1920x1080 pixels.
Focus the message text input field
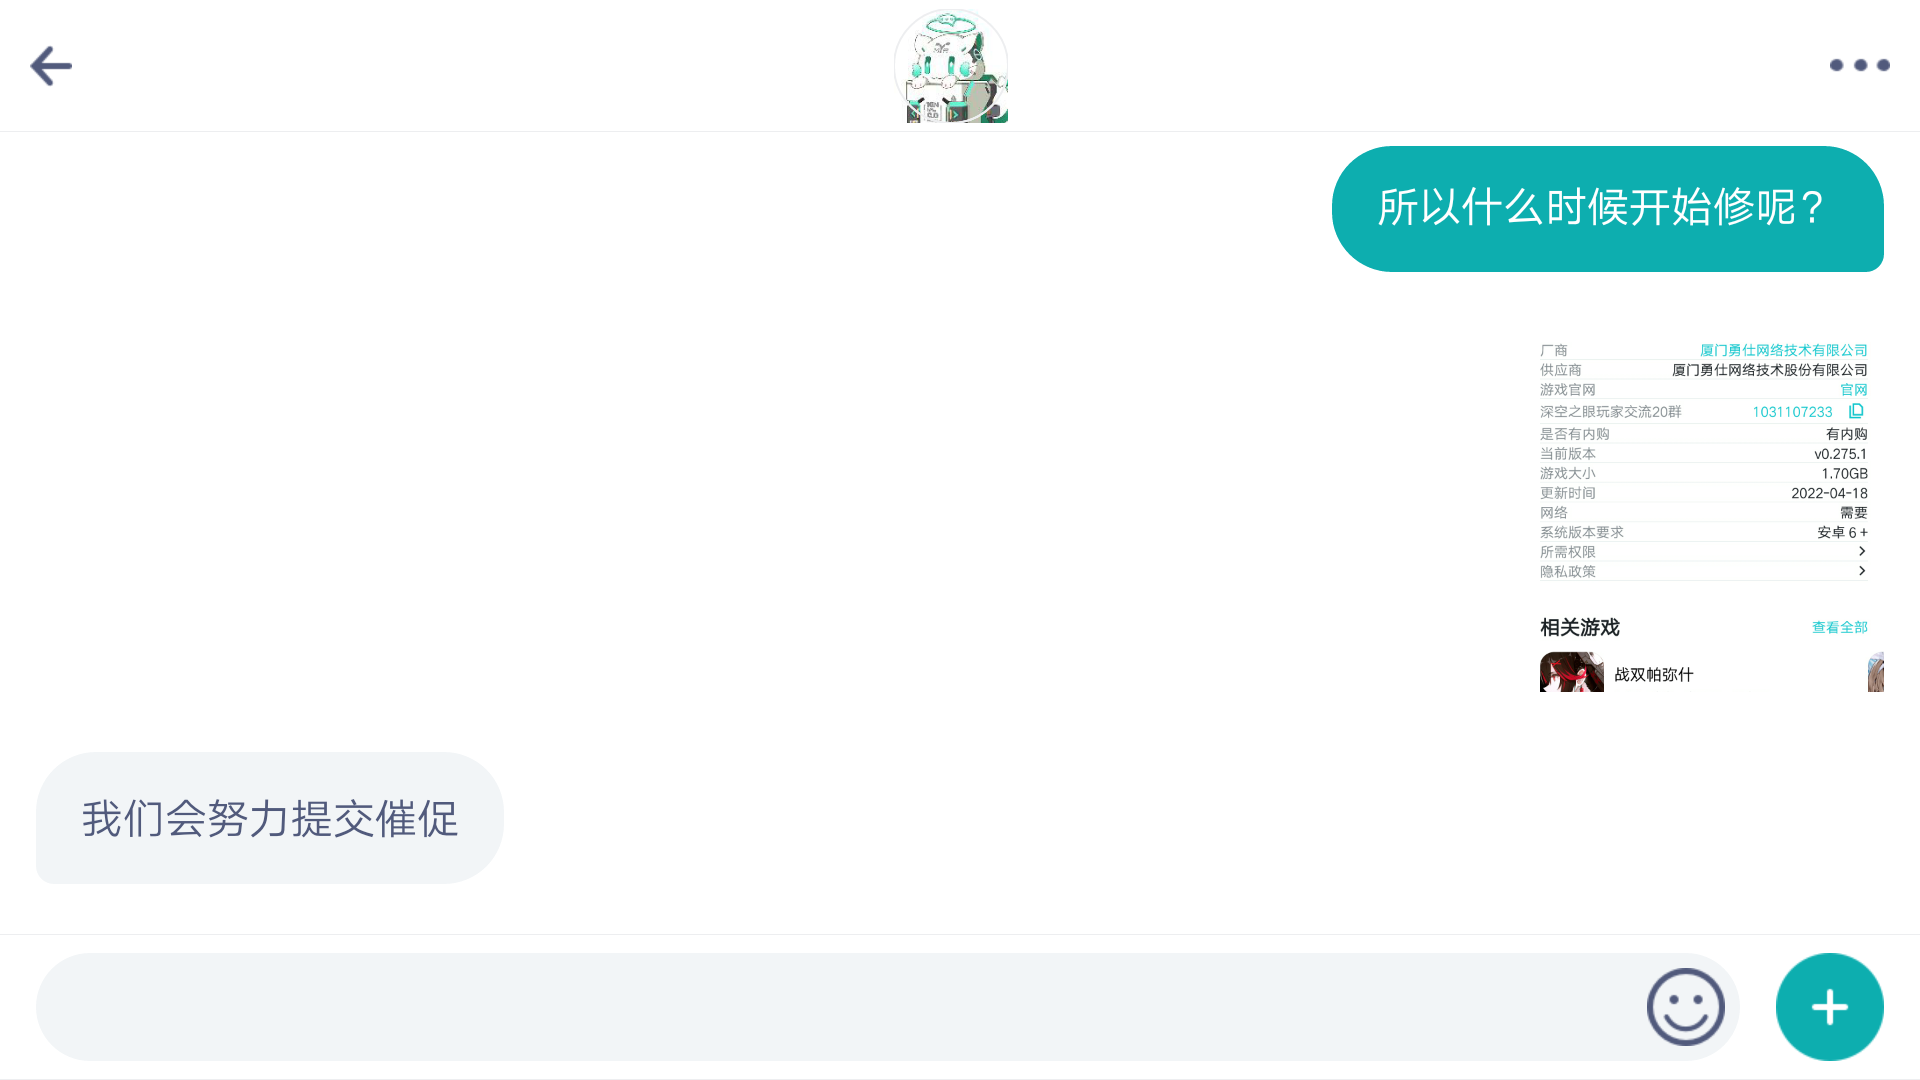(840, 1007)
